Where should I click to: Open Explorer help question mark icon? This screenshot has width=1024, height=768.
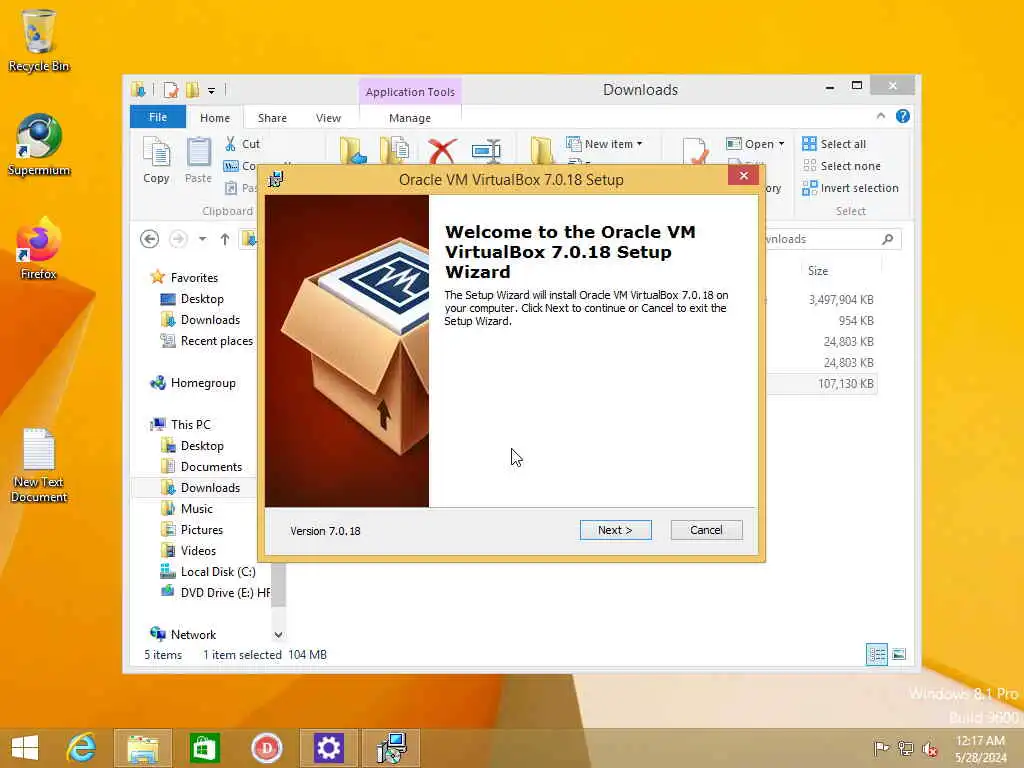point(903,116)
